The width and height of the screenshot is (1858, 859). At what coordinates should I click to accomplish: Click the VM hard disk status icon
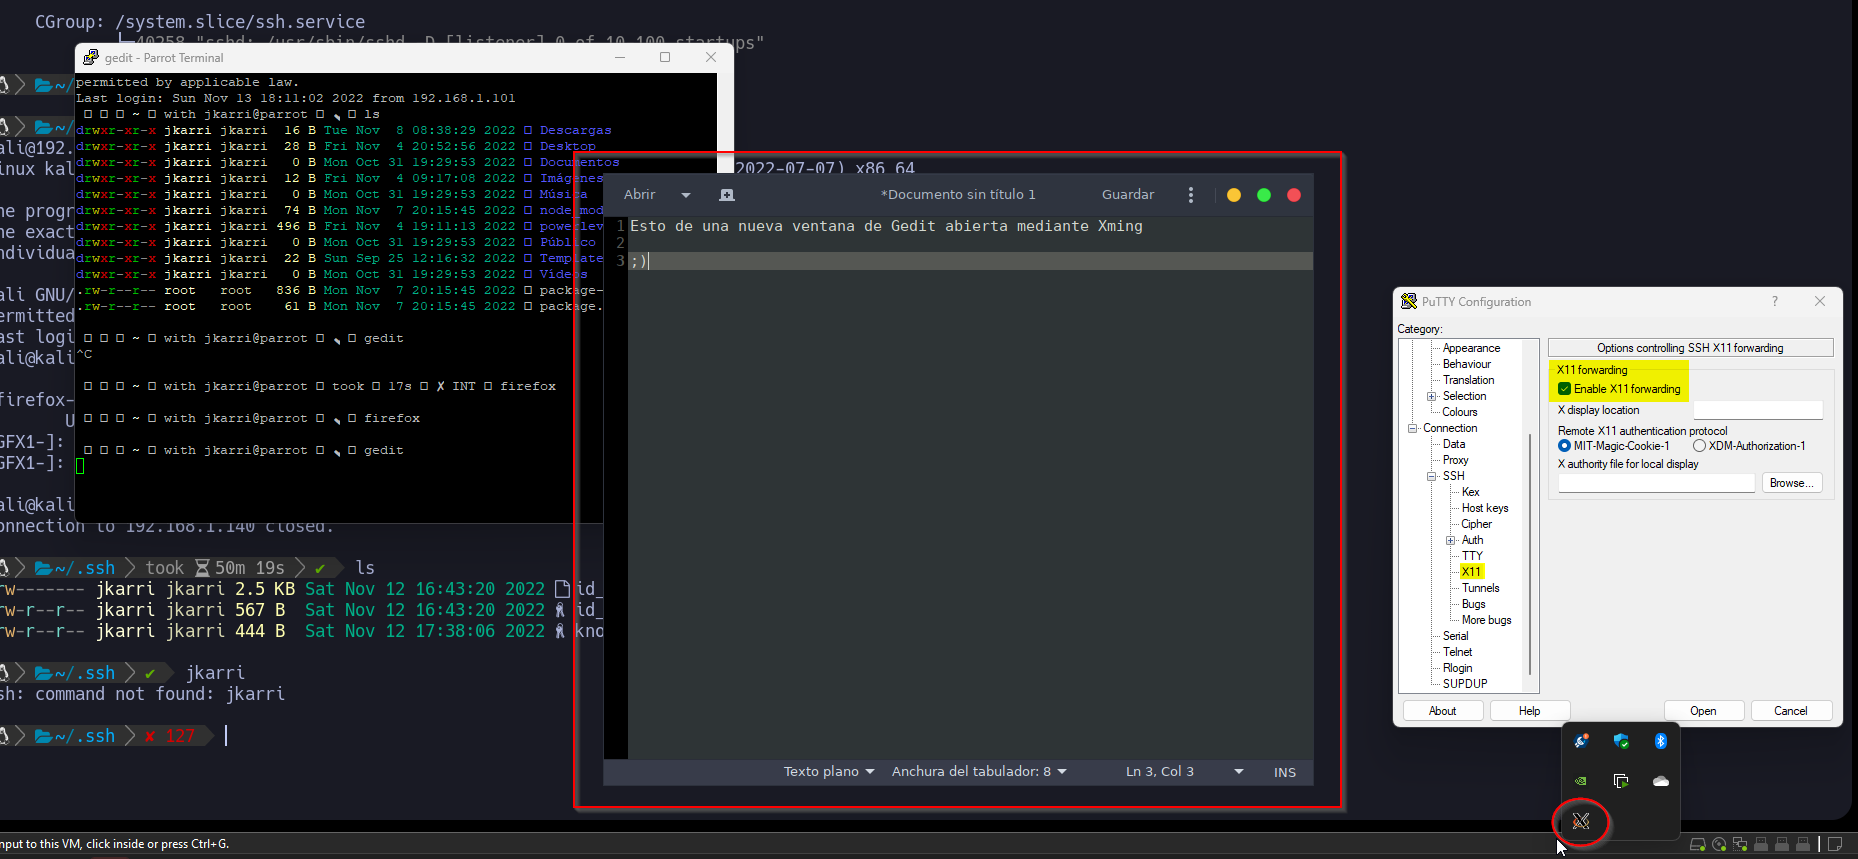point(1697,845)
